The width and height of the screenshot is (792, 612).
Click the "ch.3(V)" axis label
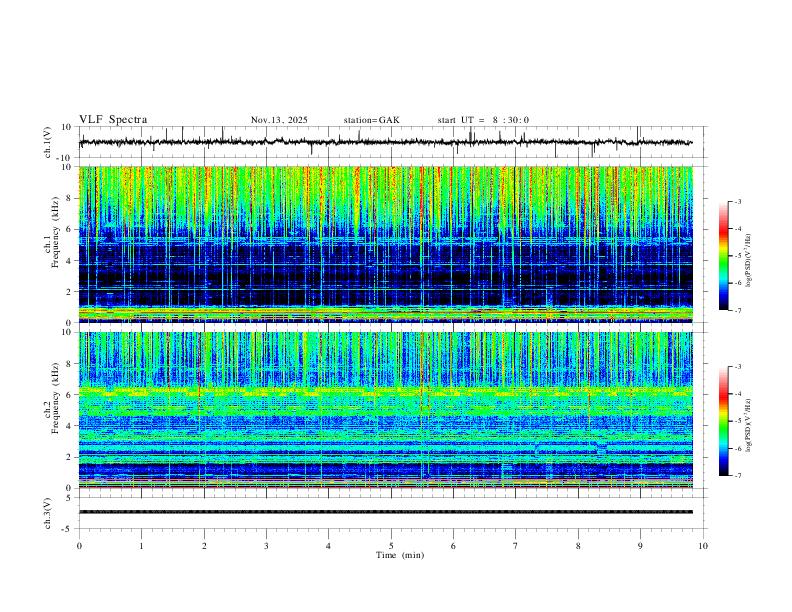(48, 513)
